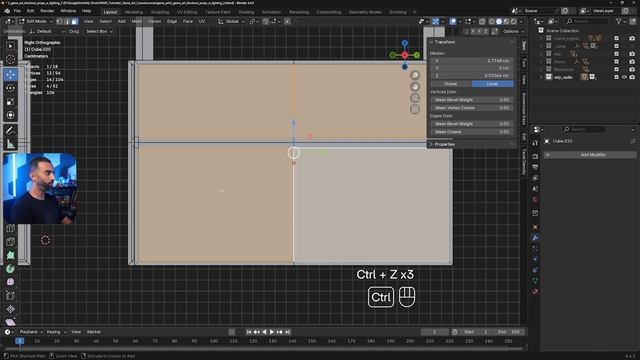The width and height of the screenshot is (640, 360).
Task: Select the Shrink/Fatten tool
Action: 11,309
